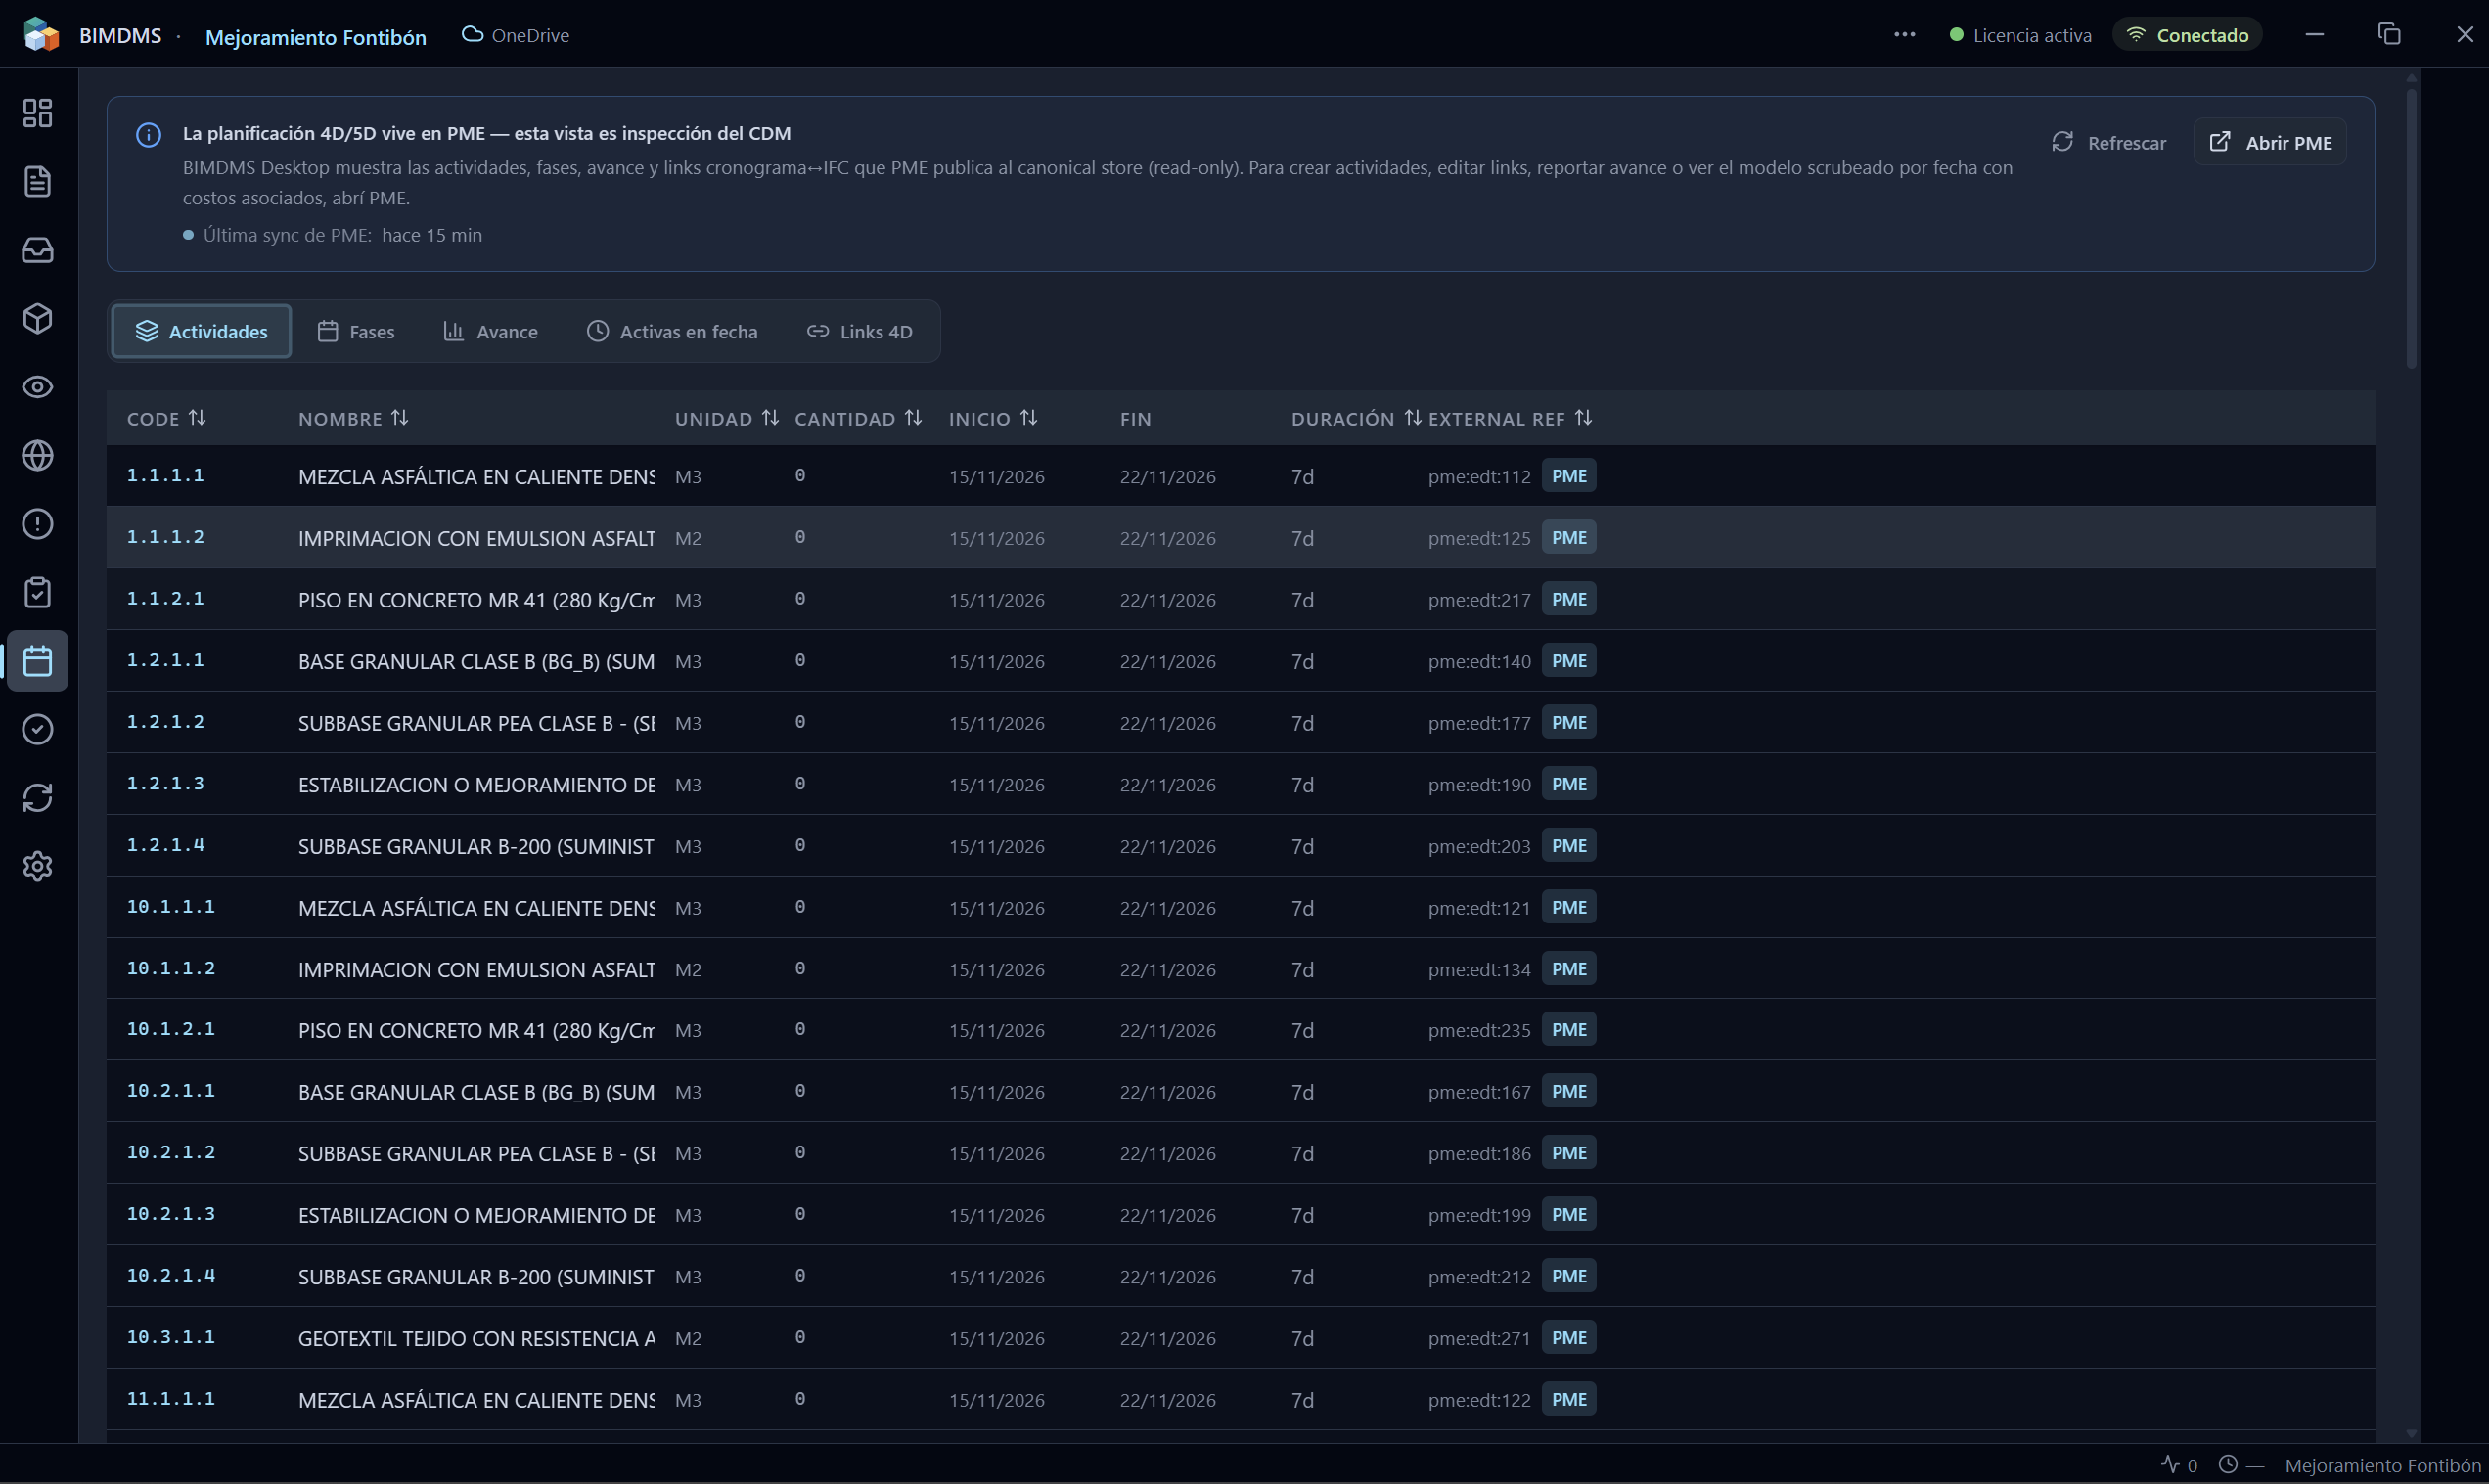Sort by the DURACIÓN column
Screen dimensions: 2489x1484
(1356, 418)
